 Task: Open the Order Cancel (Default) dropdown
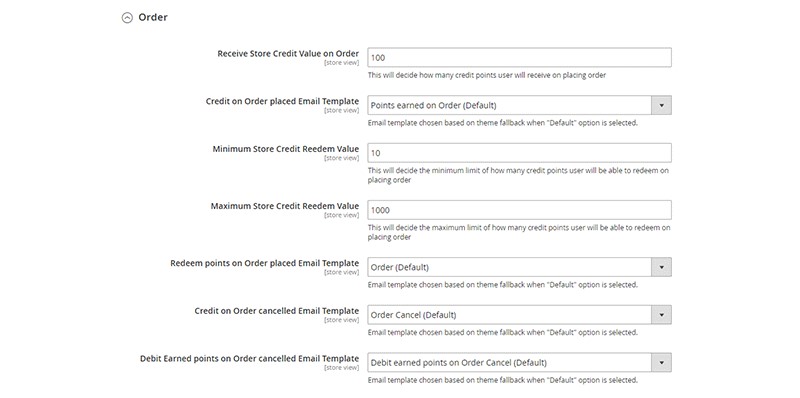coord(519,315)
